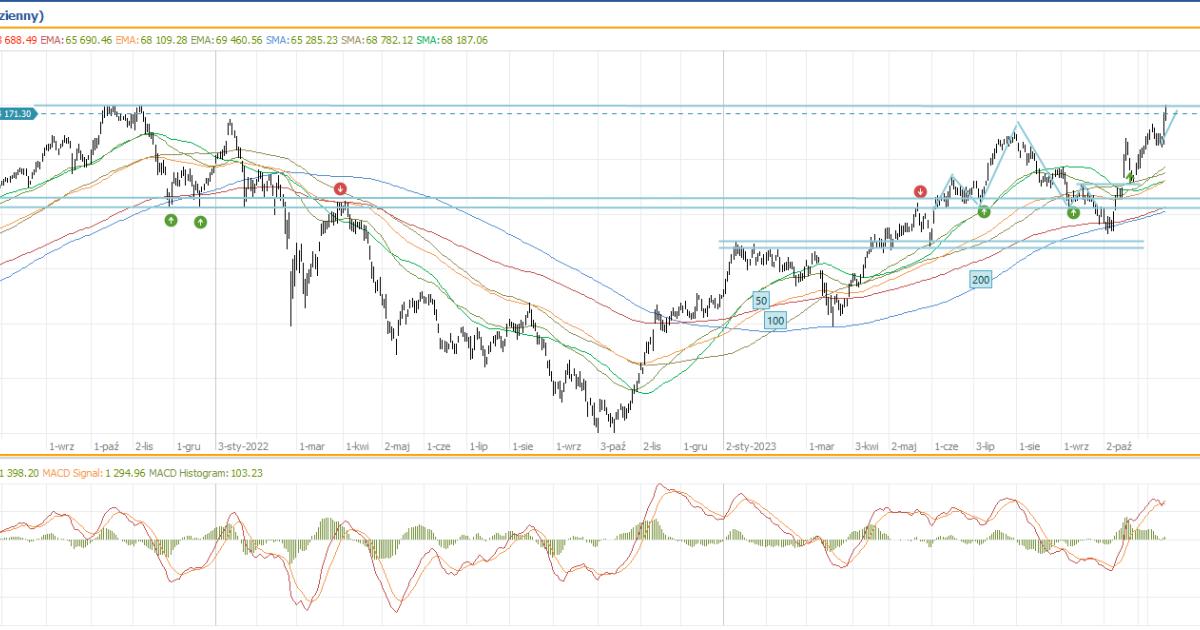The width and height of the screenshot is (1200, 630).
Task: Select the moving average label 100
Action: point(775,320)
